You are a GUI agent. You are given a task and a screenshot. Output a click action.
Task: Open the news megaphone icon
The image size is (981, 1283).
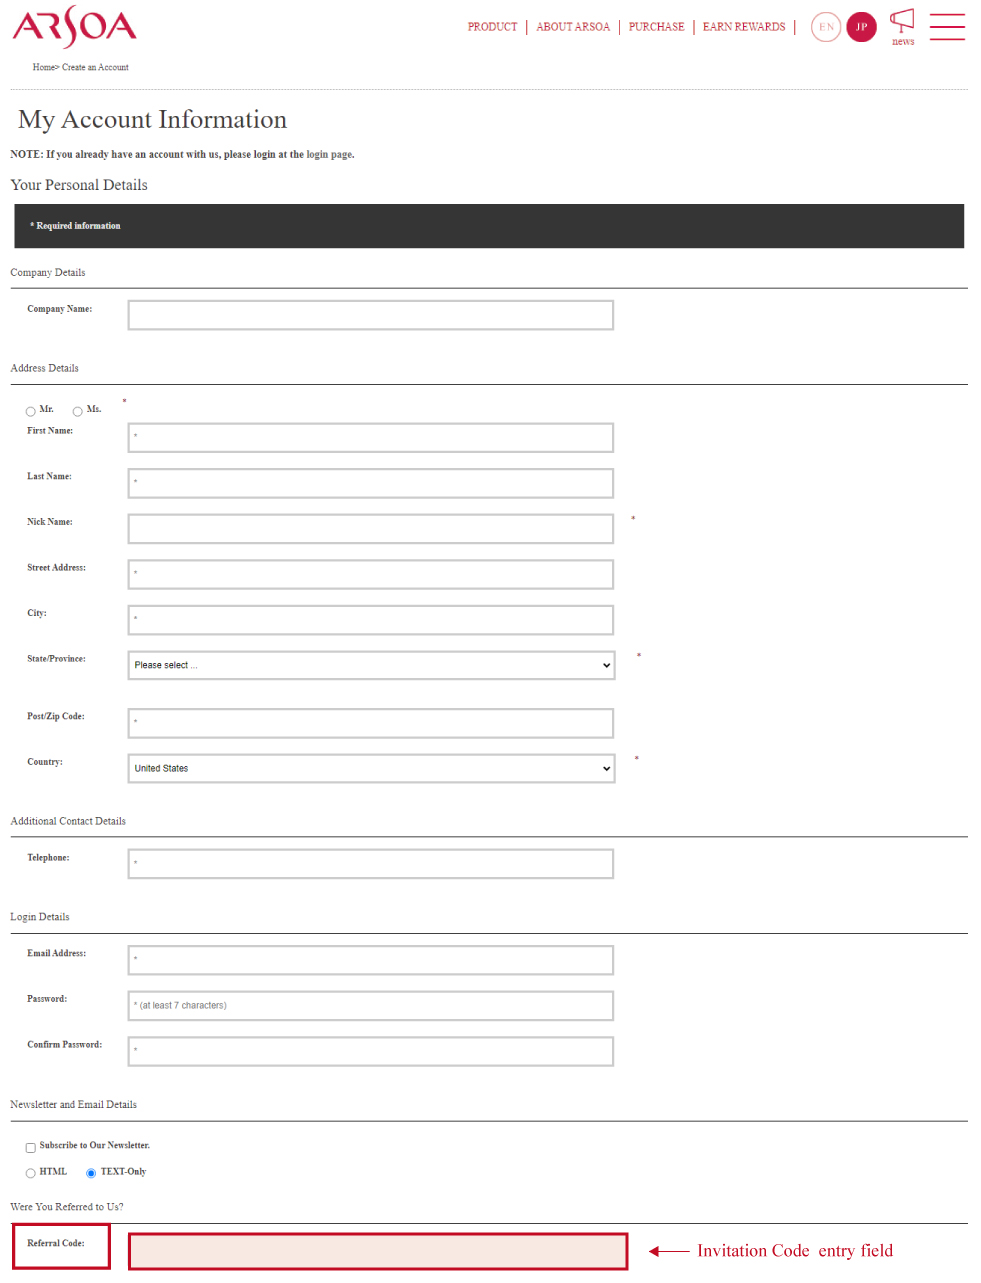(x=902, y=24)
